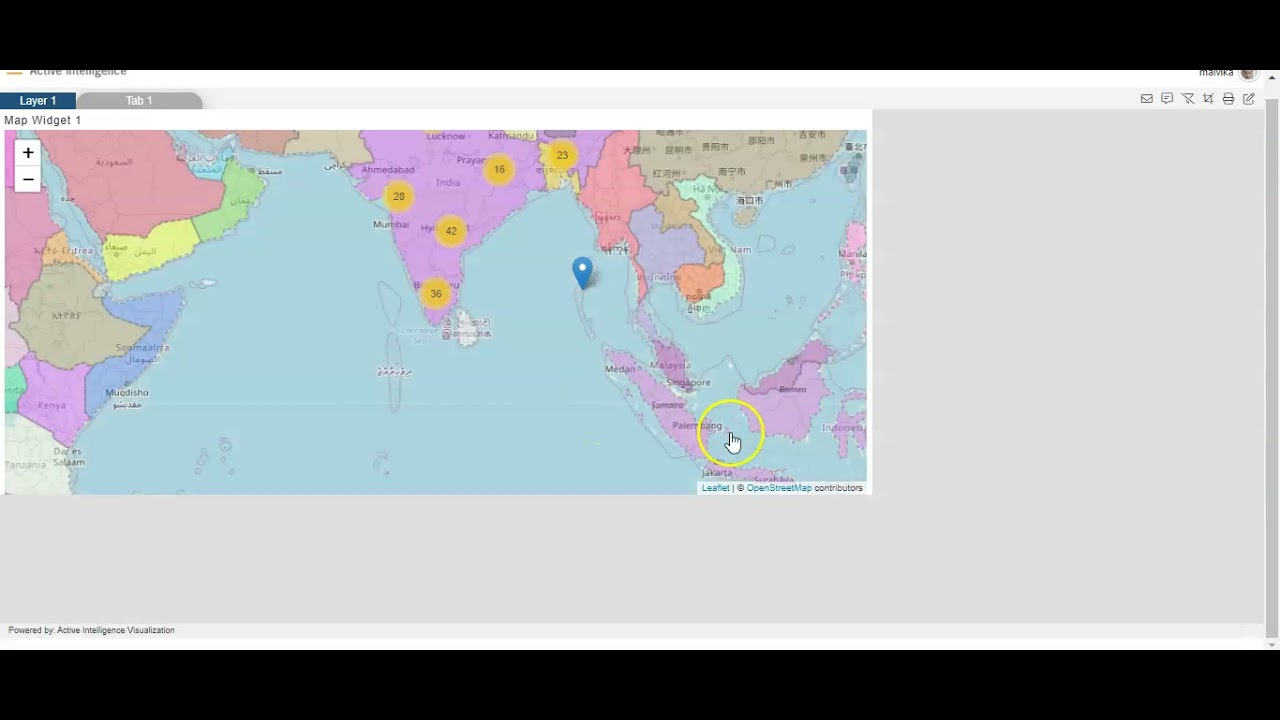The width and height of the screenshot is (1280, 720).
Task: Click the Mumbai label on map
Action: [x=390, y=224]
